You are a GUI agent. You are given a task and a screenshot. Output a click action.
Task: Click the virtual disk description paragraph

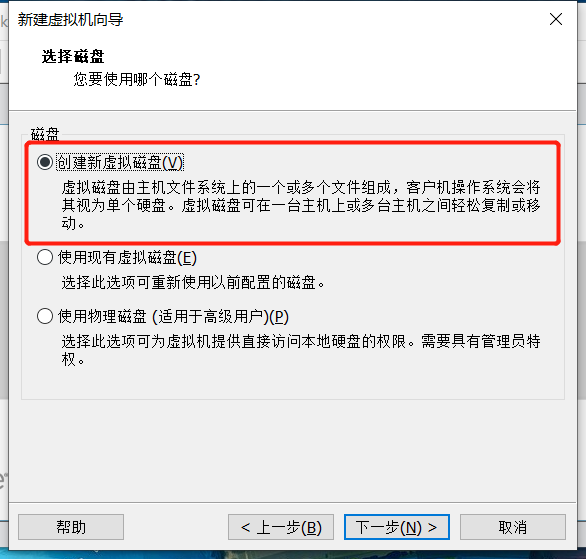(x=301, y=205)
